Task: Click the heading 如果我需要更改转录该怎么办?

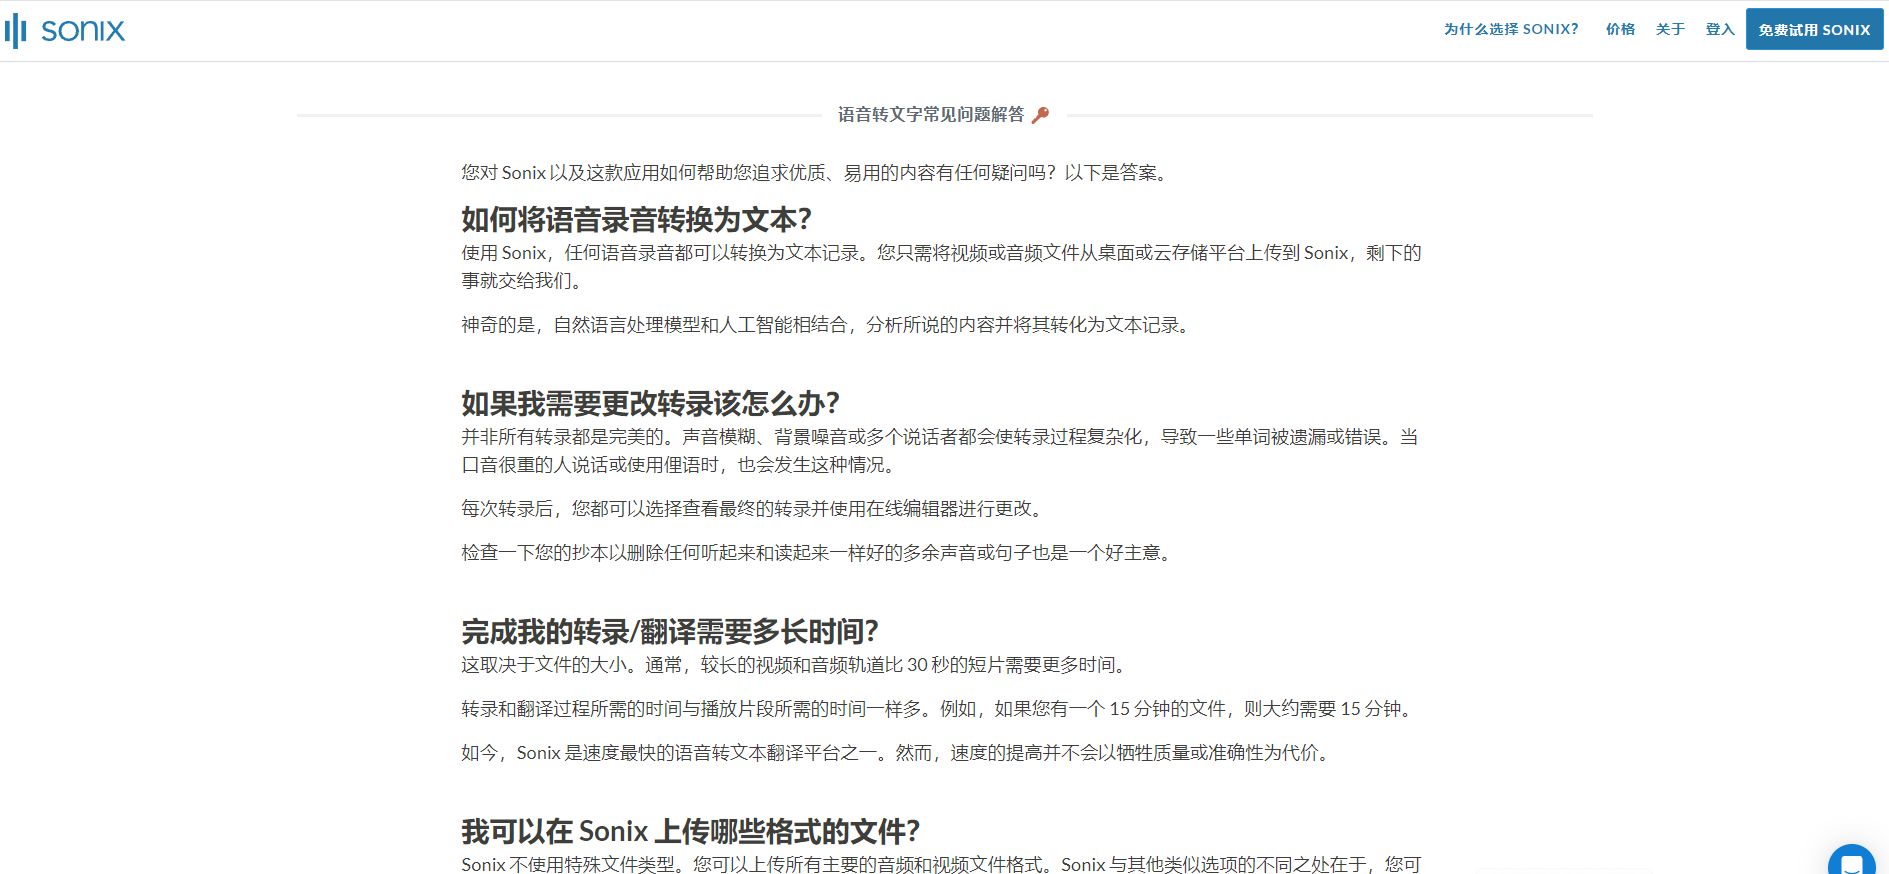Action: pyautogui.click(x=650, y=403)
